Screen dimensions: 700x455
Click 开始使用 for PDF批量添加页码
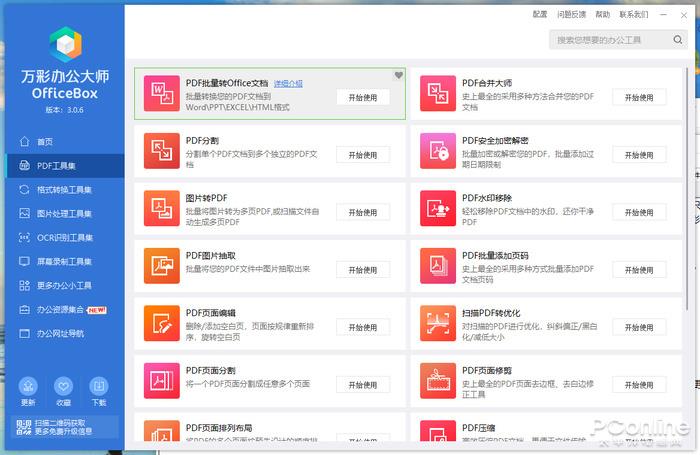click(639, 270)
